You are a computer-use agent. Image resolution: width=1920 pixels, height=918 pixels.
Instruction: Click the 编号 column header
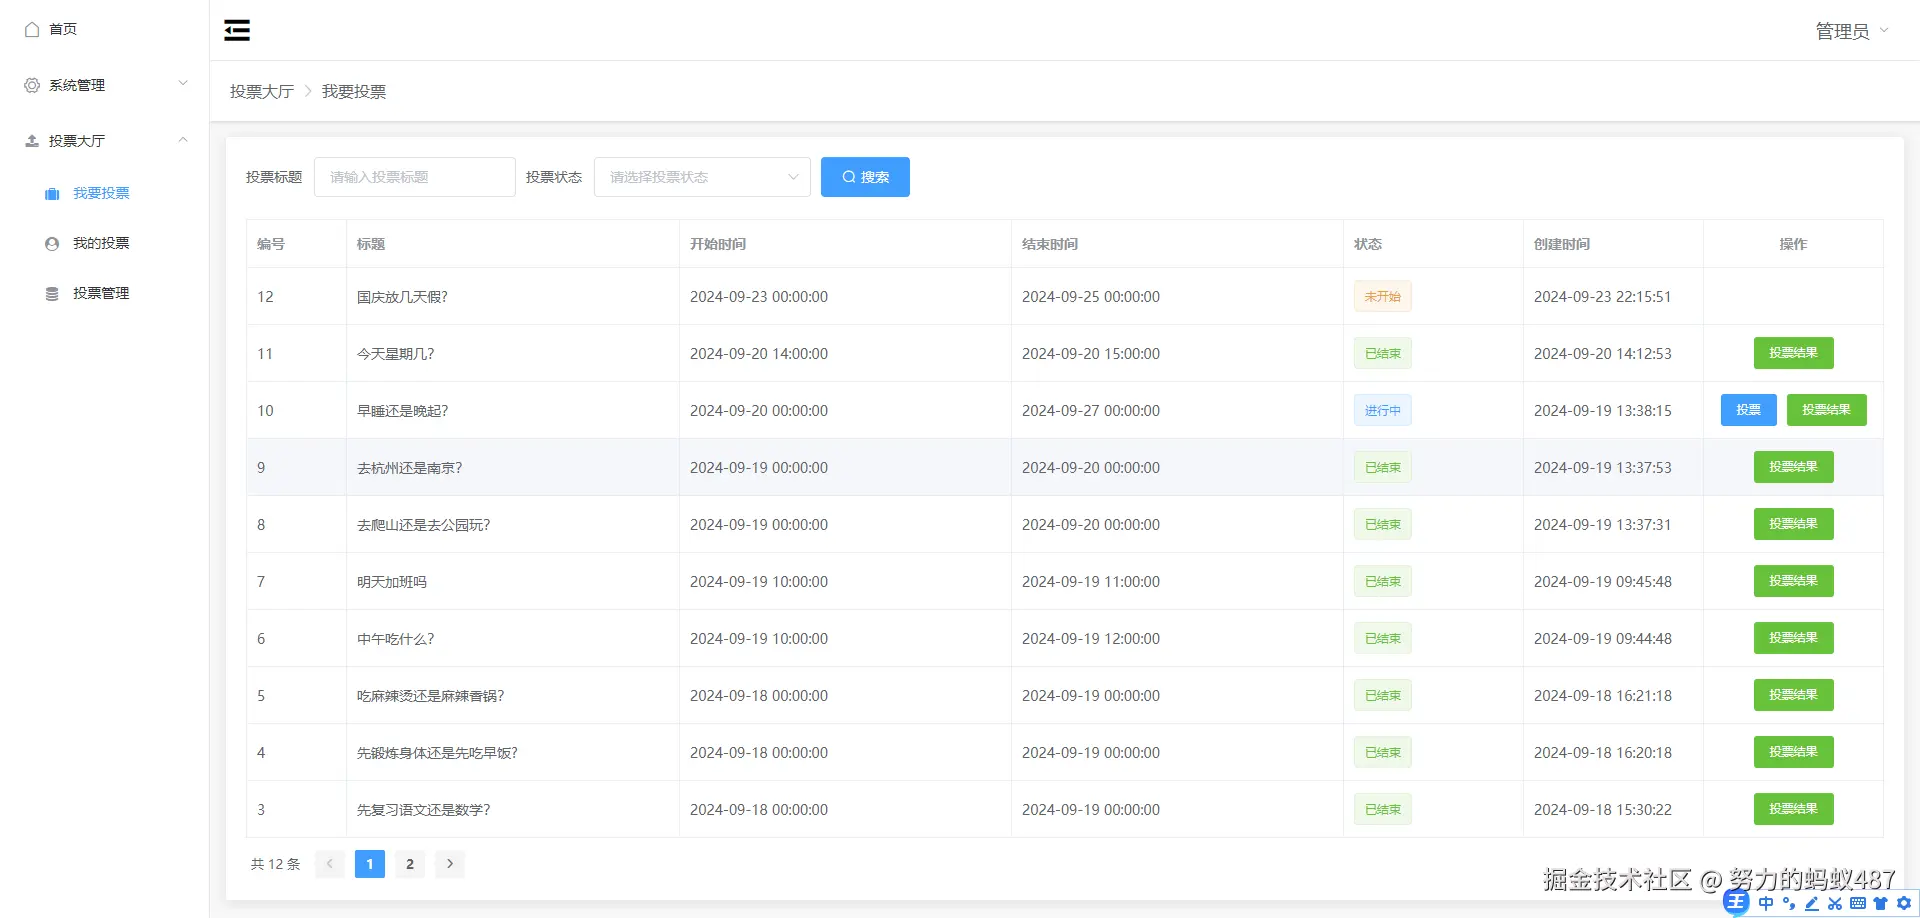click(x=271, y=244)
